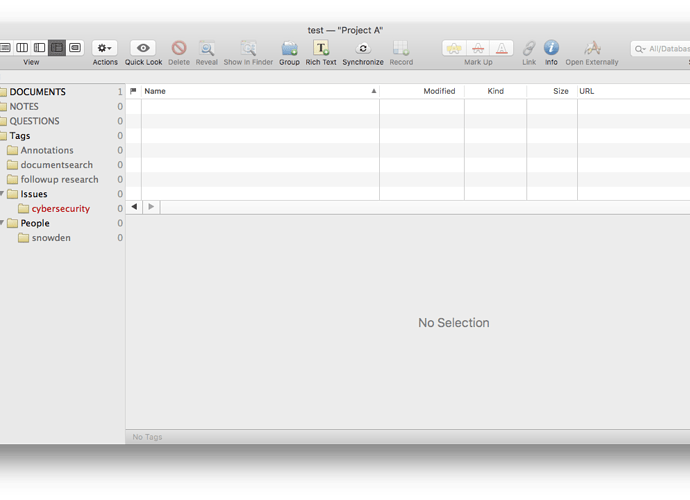Sort by the flag column header
The height and width of the screenshot is (500, 690).
[x=133, y=91]
